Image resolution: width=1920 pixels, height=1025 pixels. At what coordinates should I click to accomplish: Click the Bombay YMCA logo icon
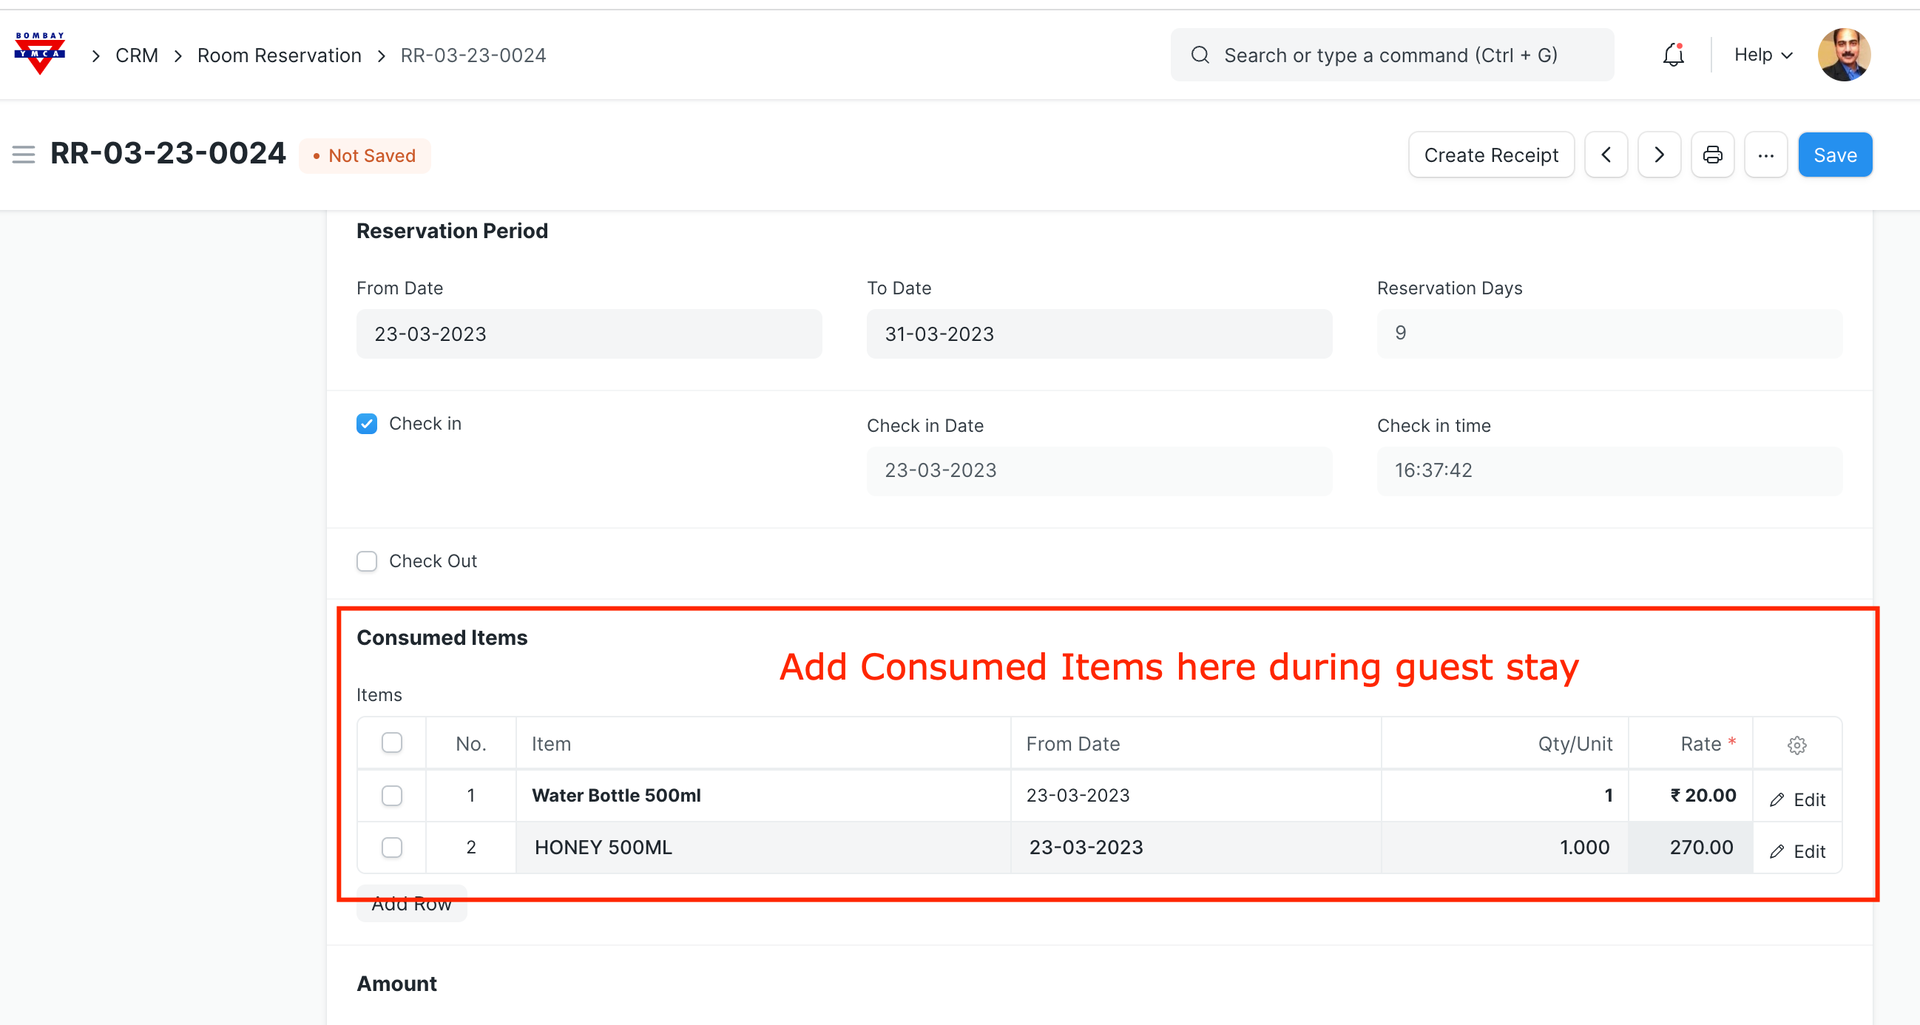40,54
